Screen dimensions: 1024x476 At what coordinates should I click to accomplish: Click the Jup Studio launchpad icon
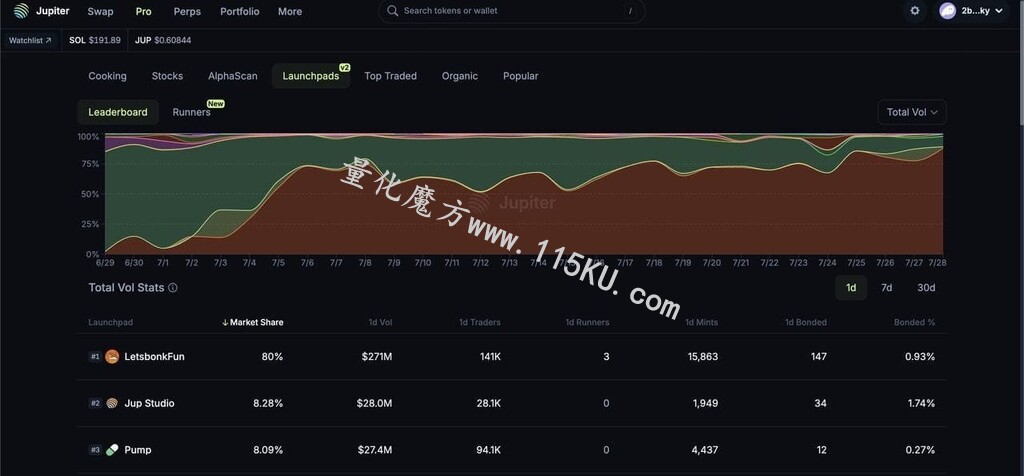112,404
